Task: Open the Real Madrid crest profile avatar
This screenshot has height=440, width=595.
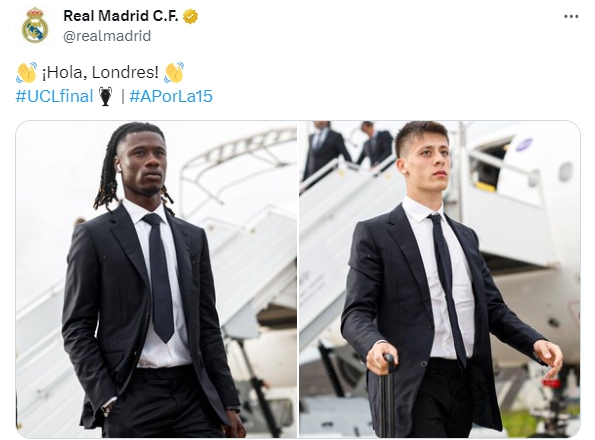Action: point(35,26)
